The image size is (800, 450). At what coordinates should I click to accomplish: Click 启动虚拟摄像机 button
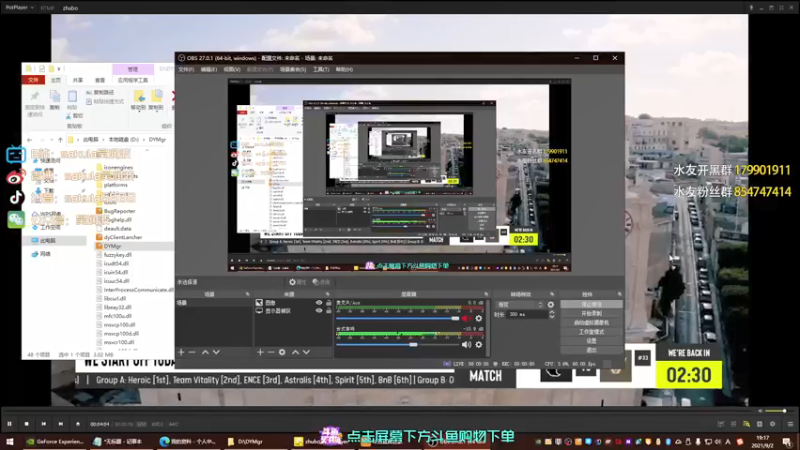[591, 322]
